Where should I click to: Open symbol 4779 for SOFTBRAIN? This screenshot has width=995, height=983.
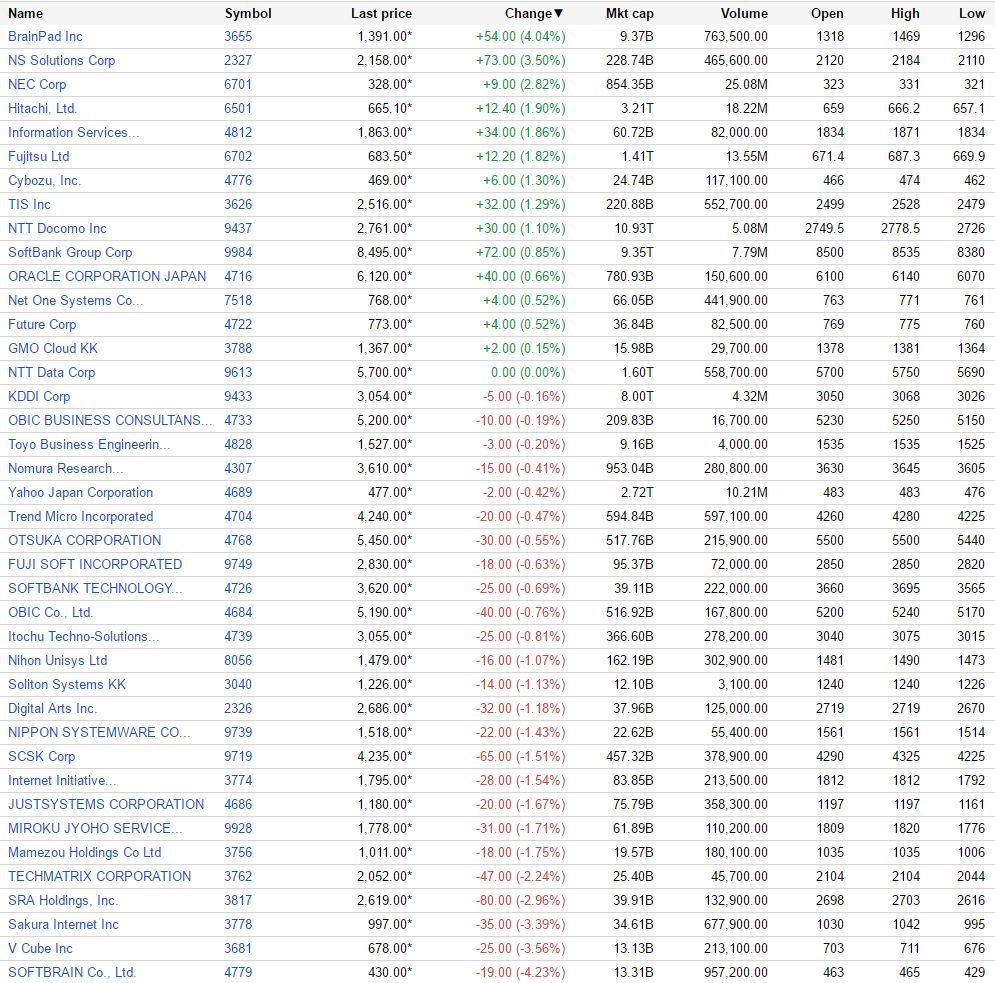238,972
